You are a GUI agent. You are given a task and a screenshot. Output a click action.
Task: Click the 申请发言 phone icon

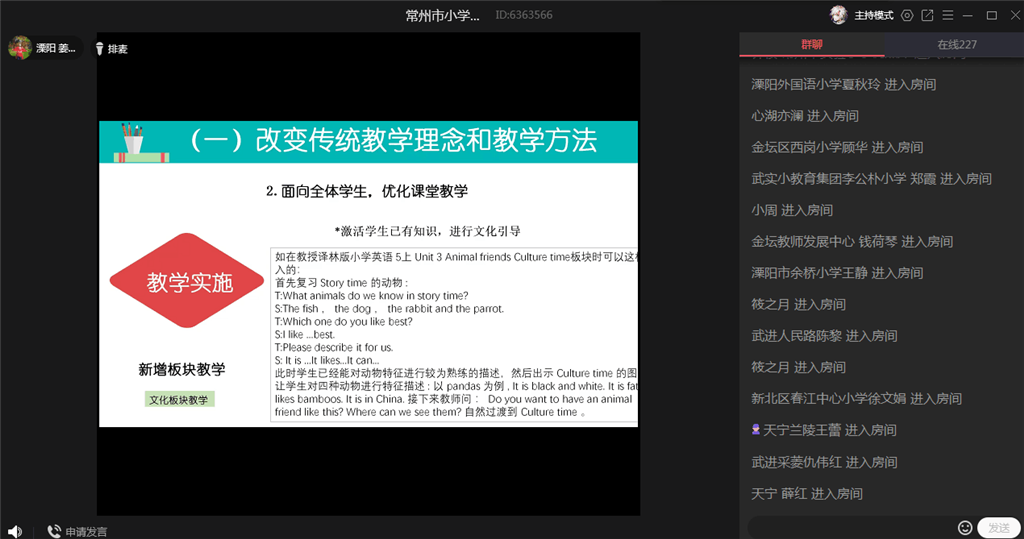click(54, 532)
